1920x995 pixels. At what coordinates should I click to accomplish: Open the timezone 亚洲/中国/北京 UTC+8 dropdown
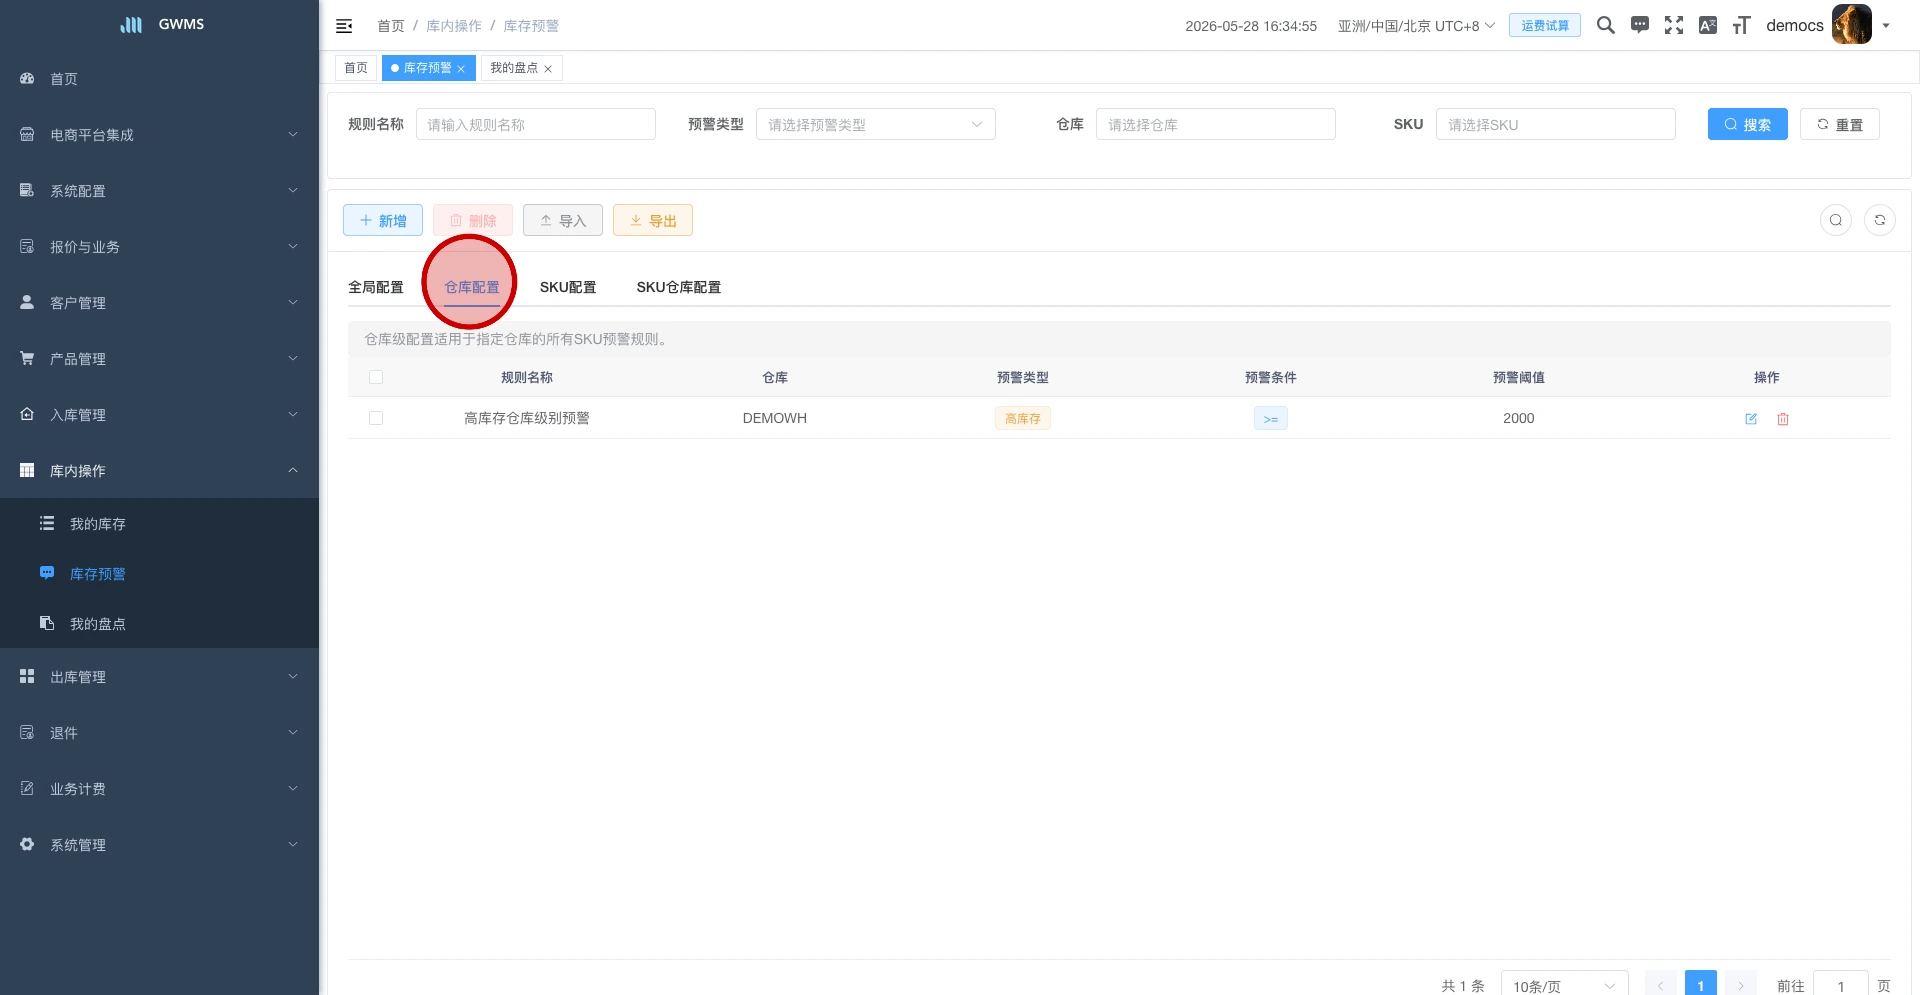[1416, 26]
